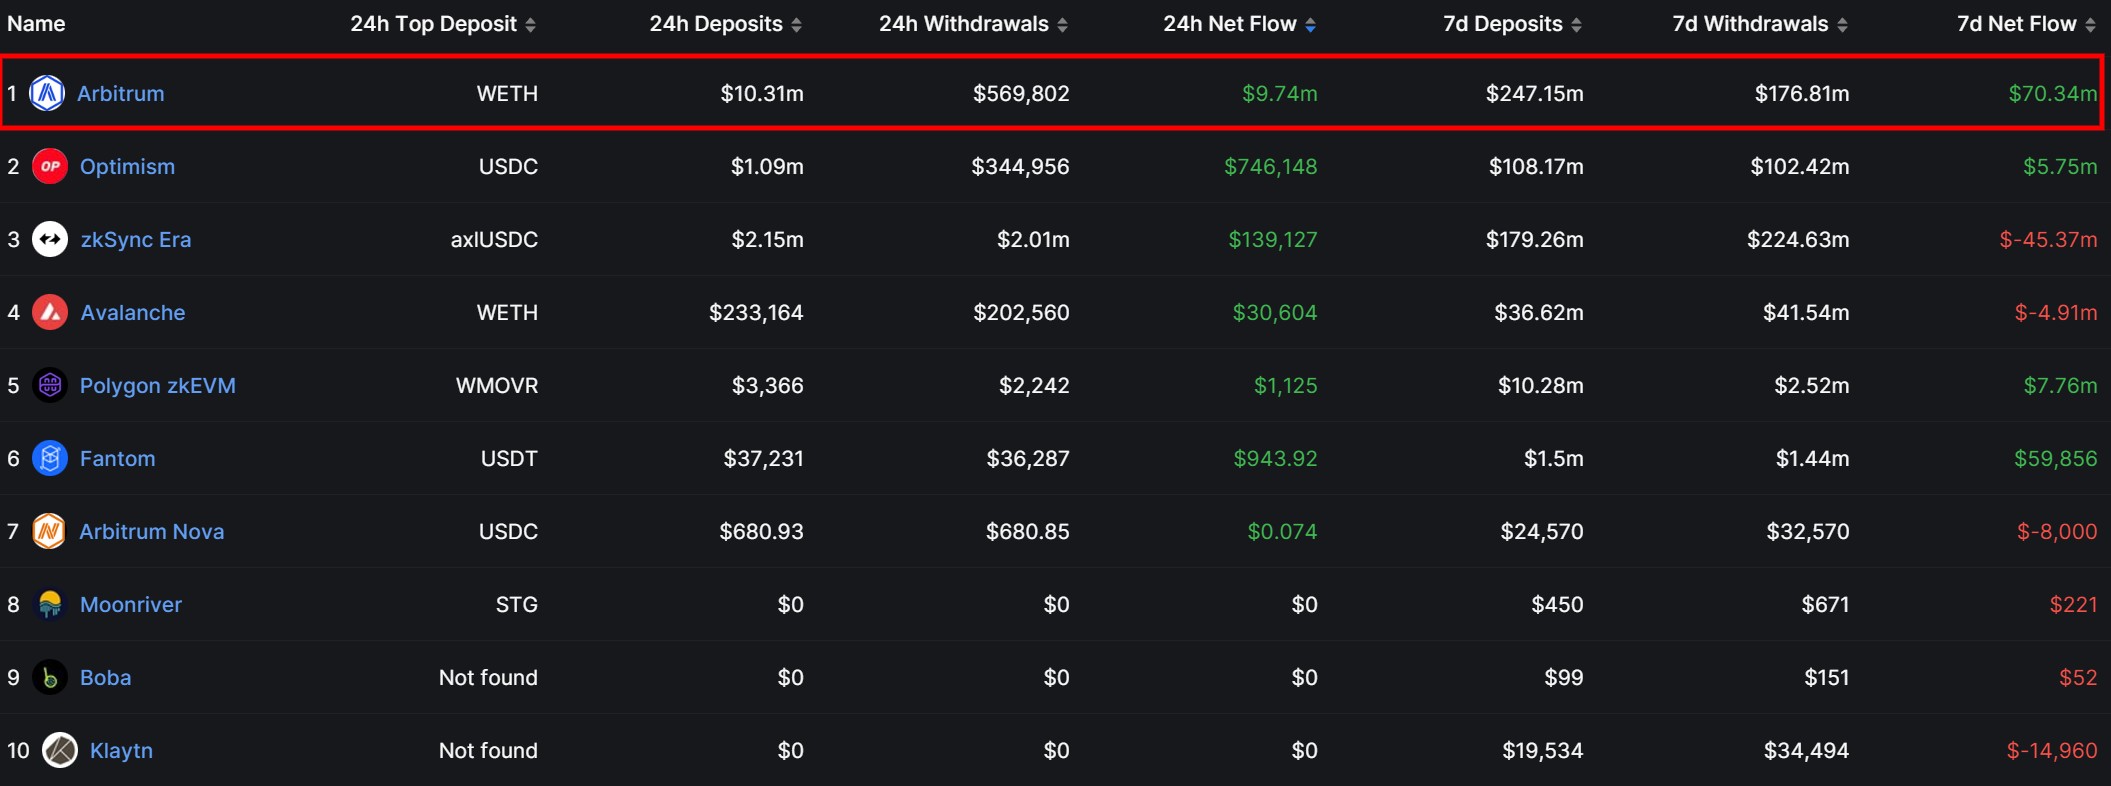Click the Fantom logo icon

point(50,458)
